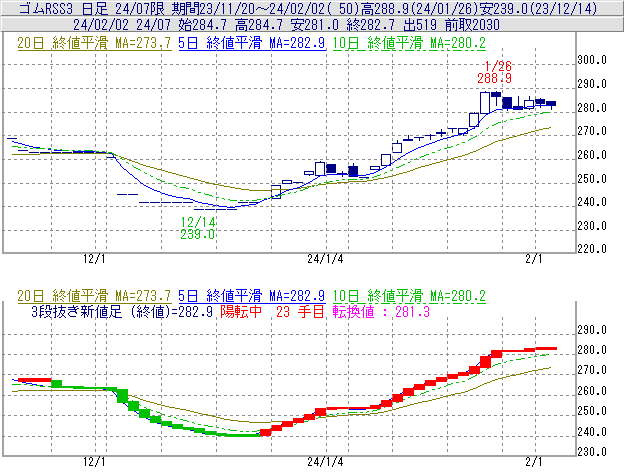Click the red 288.9 high price label
The image size is (624, 475).
coord(495,78)
